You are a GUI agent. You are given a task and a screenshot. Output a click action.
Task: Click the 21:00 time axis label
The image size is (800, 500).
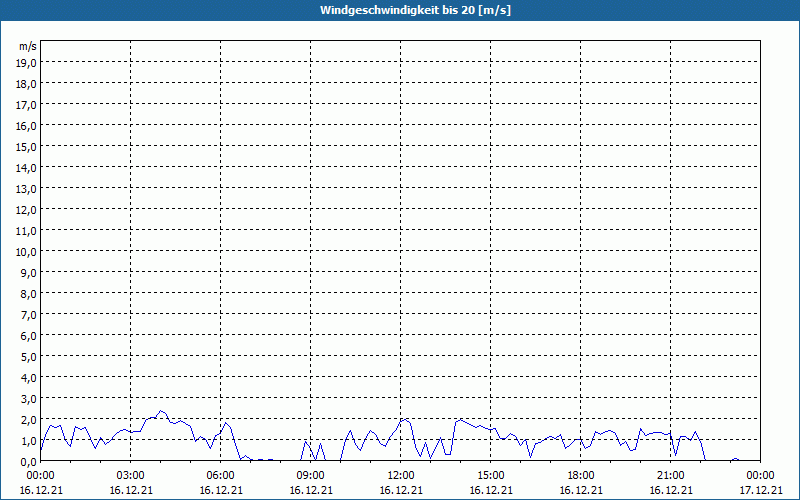pyautogui.click(x=671, y=476)
